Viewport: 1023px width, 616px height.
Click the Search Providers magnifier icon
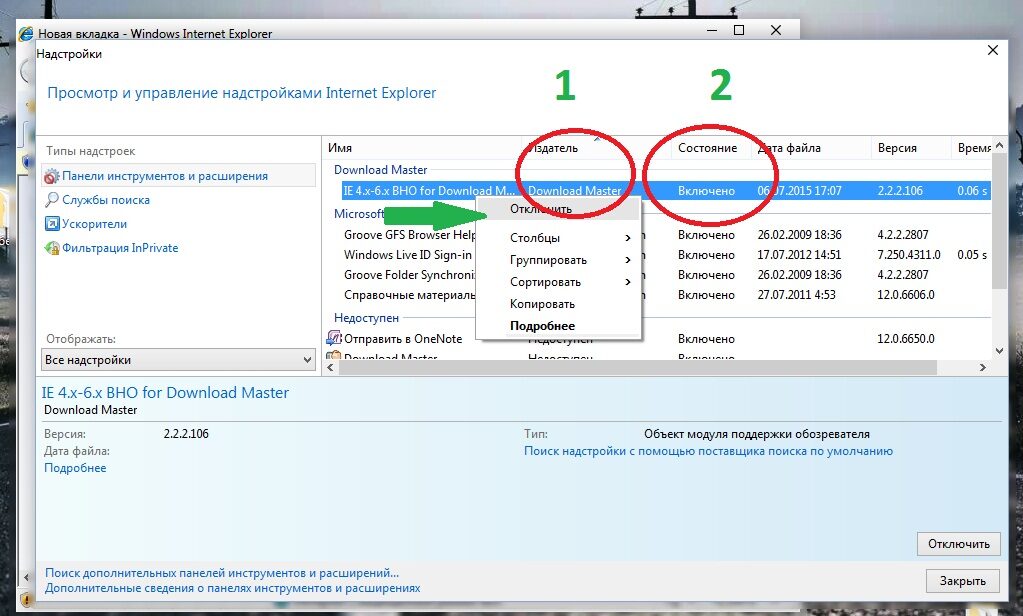click(x=52, y=200)
